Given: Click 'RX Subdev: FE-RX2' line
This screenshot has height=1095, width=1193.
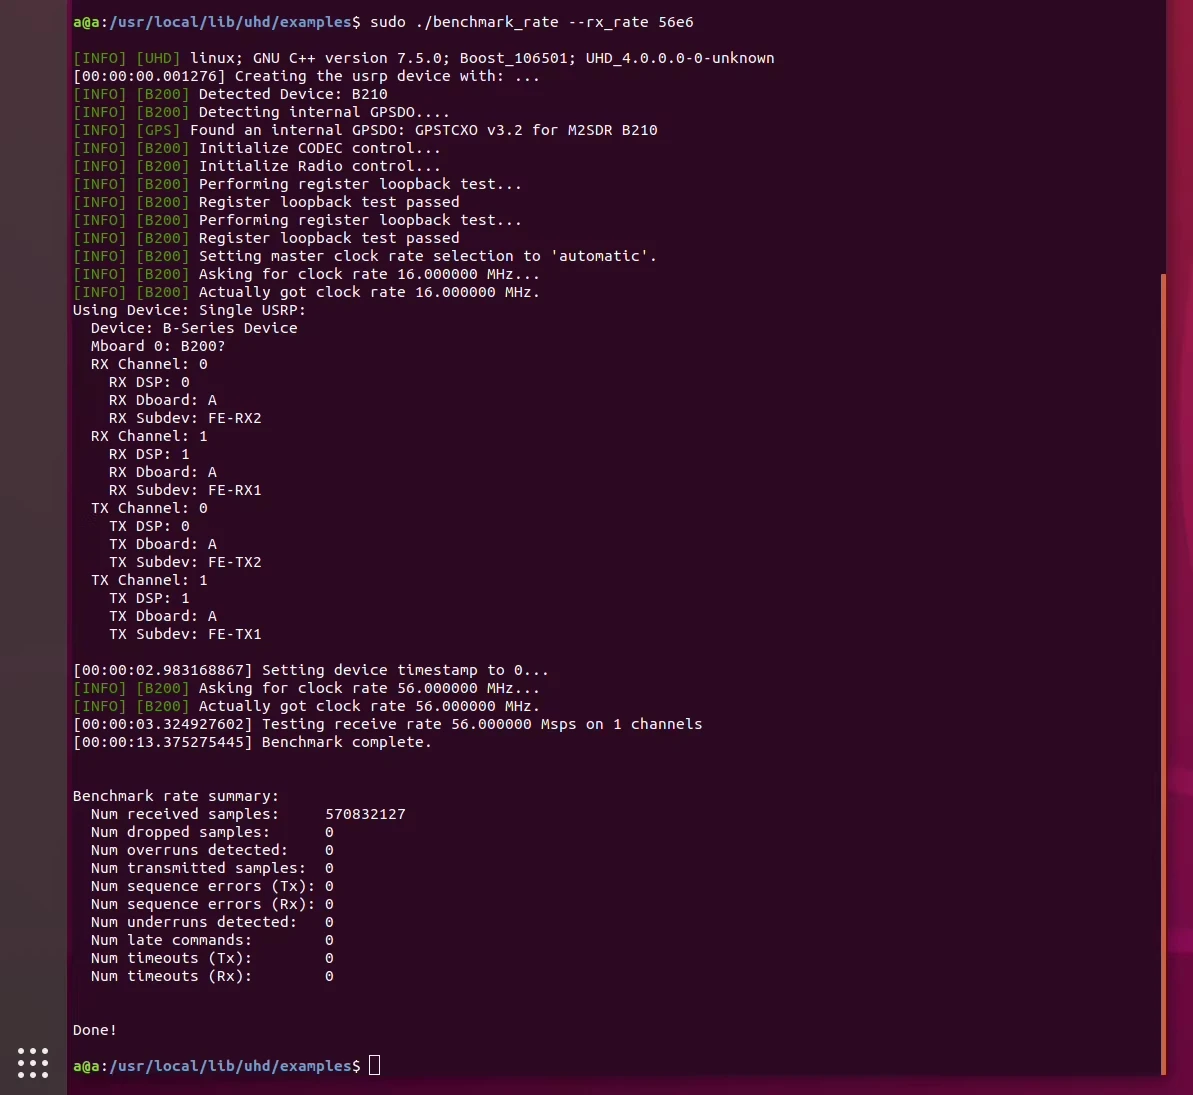Looking at the screenshot, I should [185, 418].
